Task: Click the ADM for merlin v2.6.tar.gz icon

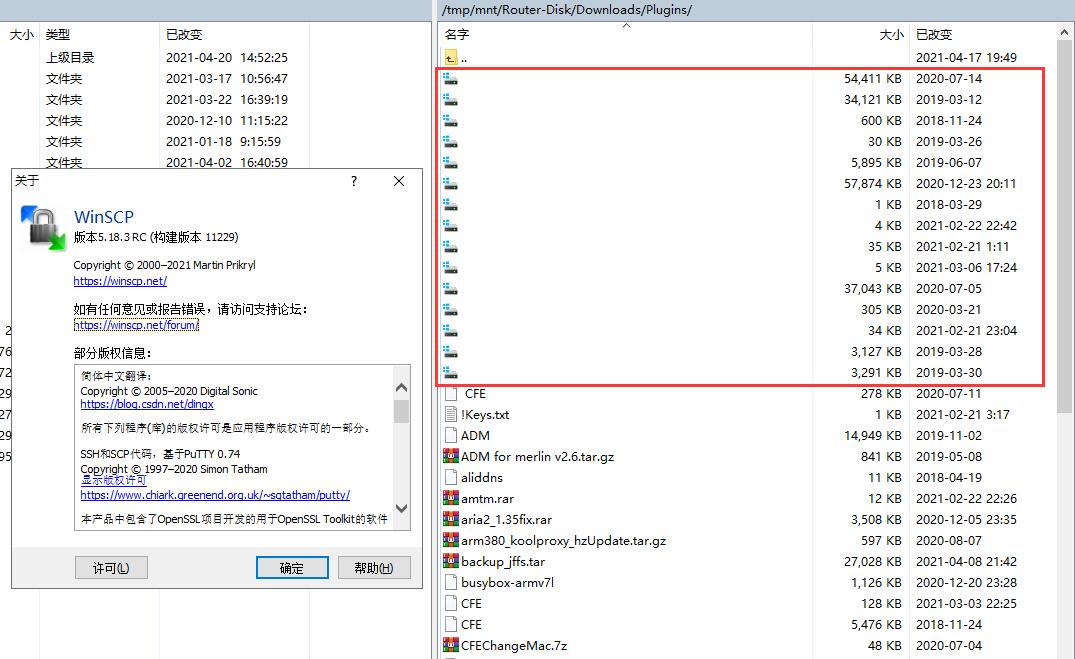Action: 451,457
